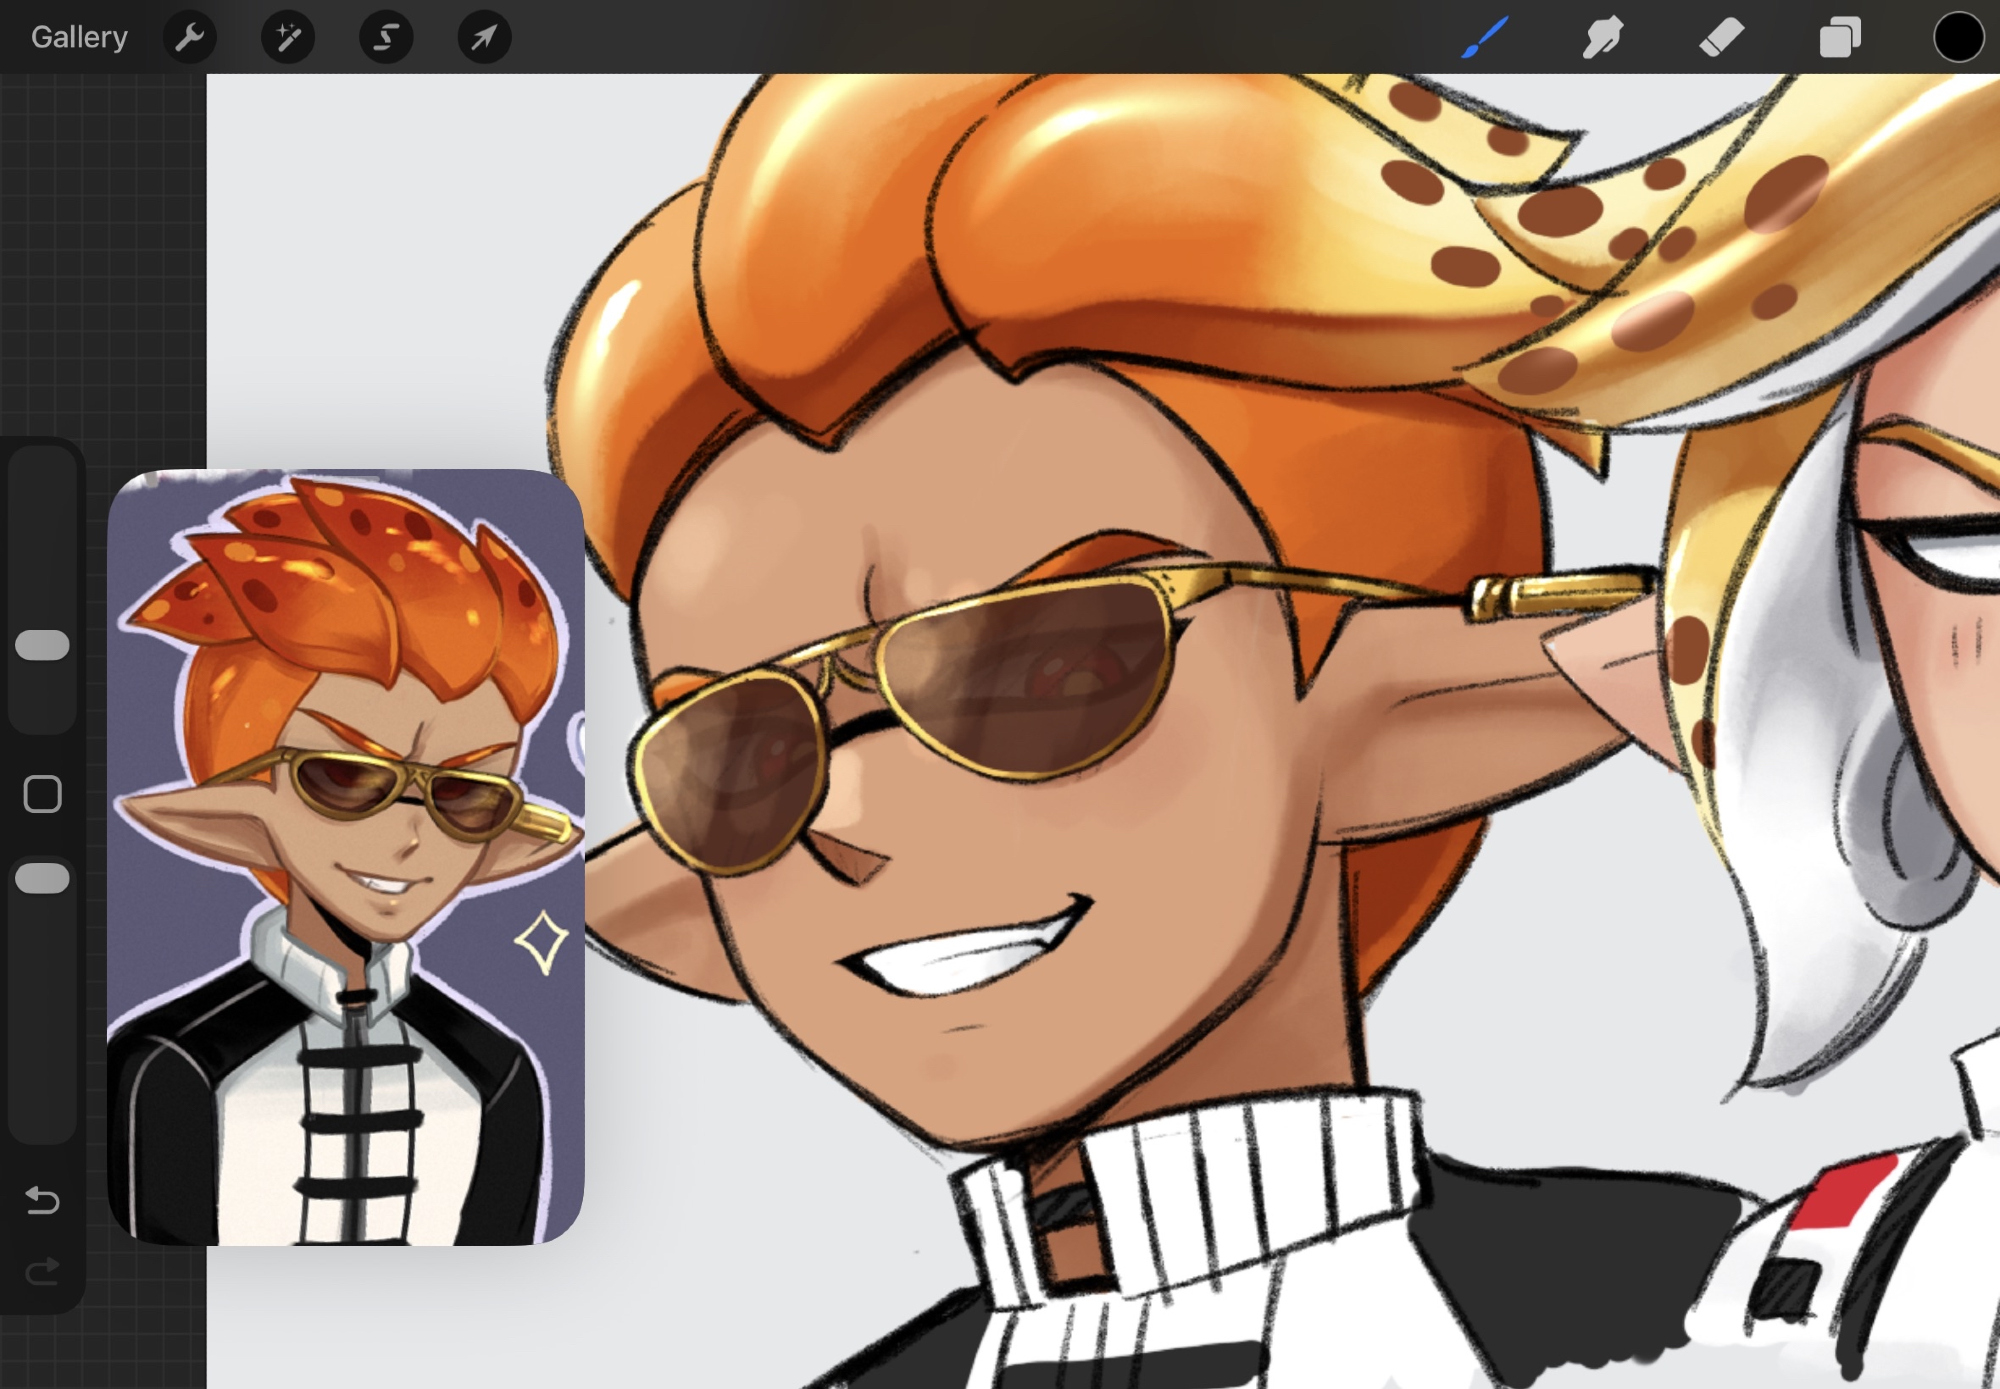Tap the floating reference image thumbnail

(345, 857)
